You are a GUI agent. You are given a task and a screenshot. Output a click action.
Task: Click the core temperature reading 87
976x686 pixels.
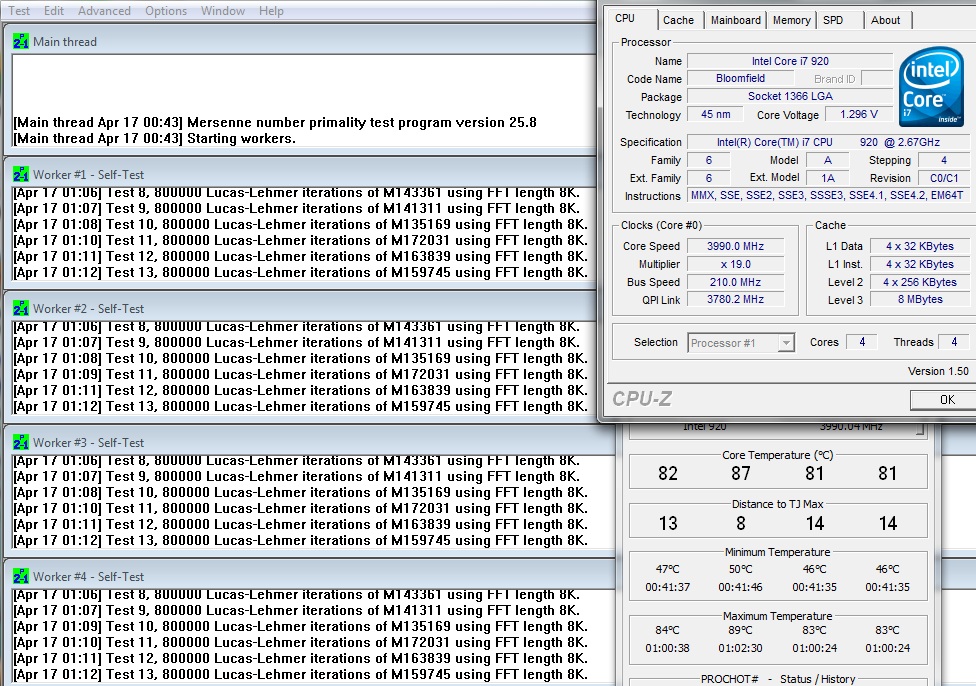[x=741, y=474]
